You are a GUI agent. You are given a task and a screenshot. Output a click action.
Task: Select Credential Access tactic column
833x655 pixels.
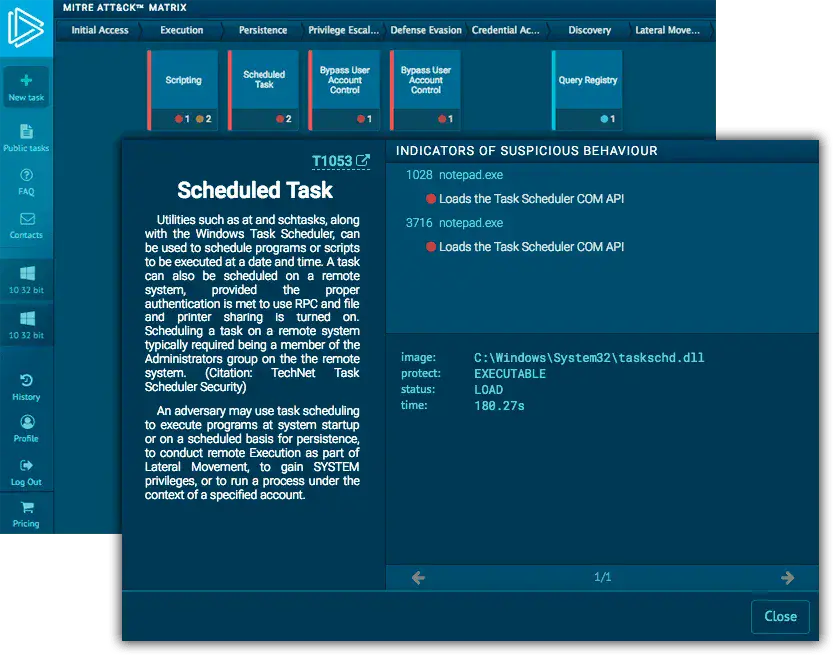[x=506, y=30]
